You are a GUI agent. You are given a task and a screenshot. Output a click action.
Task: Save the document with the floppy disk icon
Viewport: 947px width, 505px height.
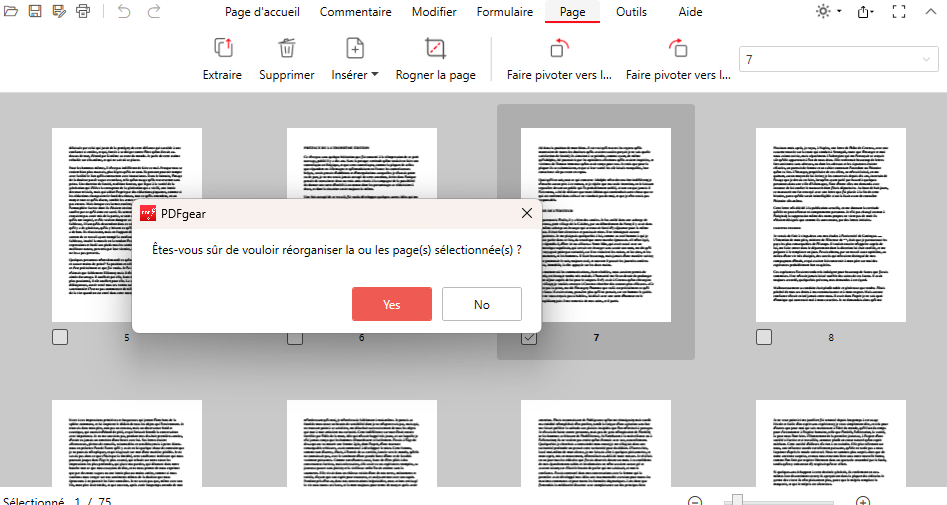(35, 11)
